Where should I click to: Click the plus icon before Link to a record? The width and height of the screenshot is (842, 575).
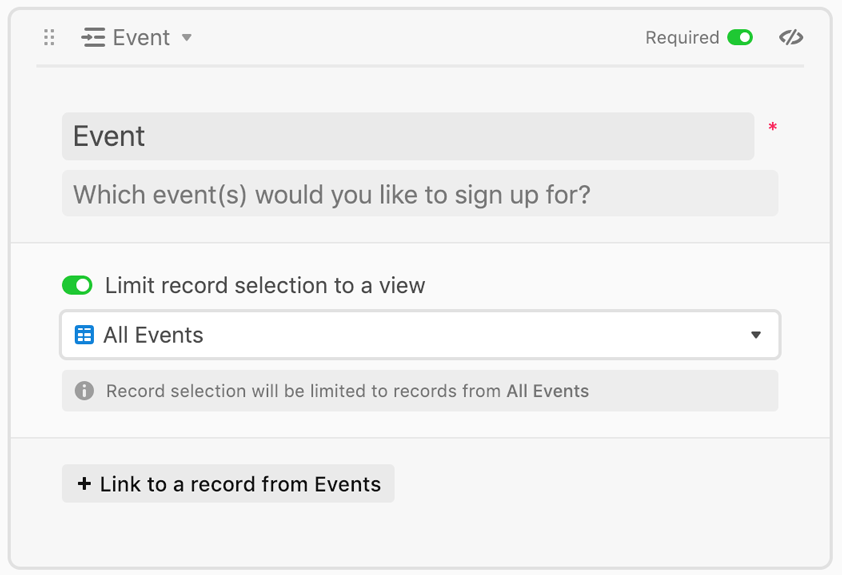(x=84, y=484)
